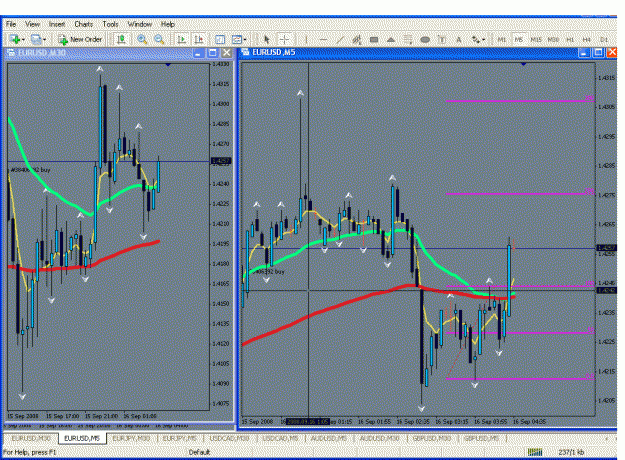This screenshot has width=625, height=460.
Task: Click the EURUSD,M30 window title icon
Action: 11,53
